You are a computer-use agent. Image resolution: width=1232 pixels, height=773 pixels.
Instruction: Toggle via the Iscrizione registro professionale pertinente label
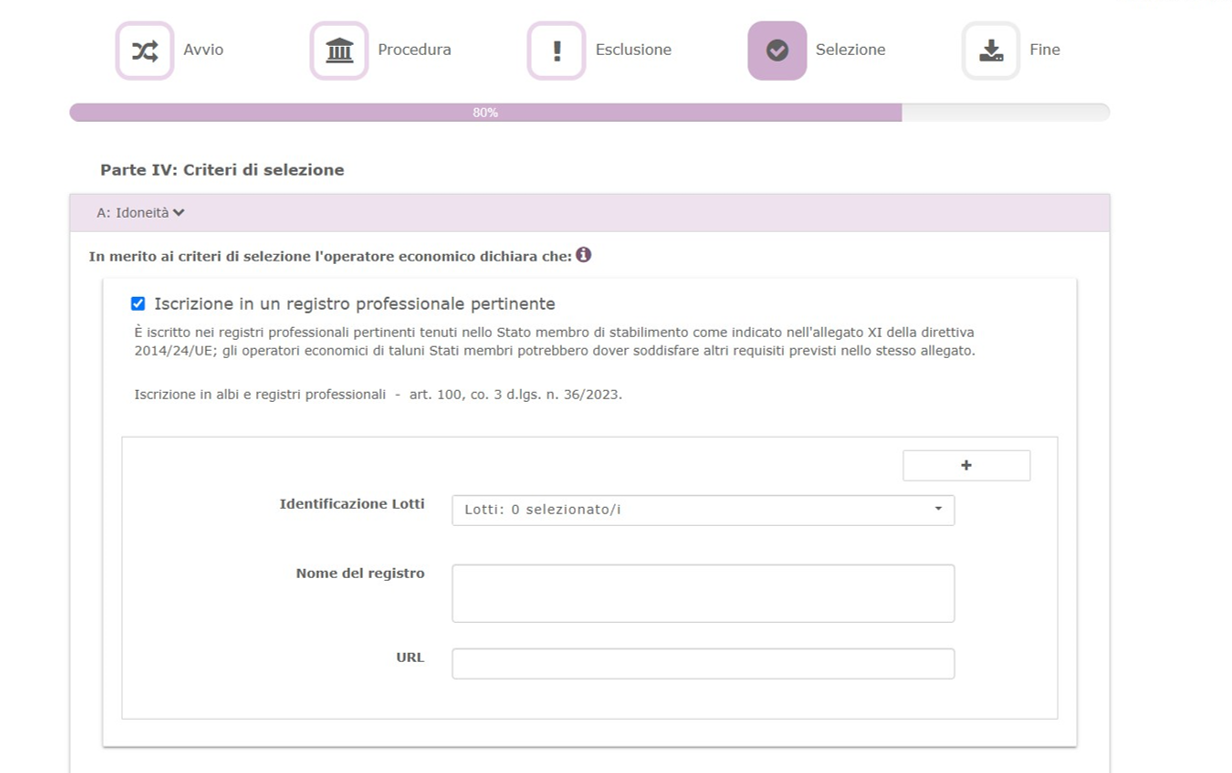point(354,304)
